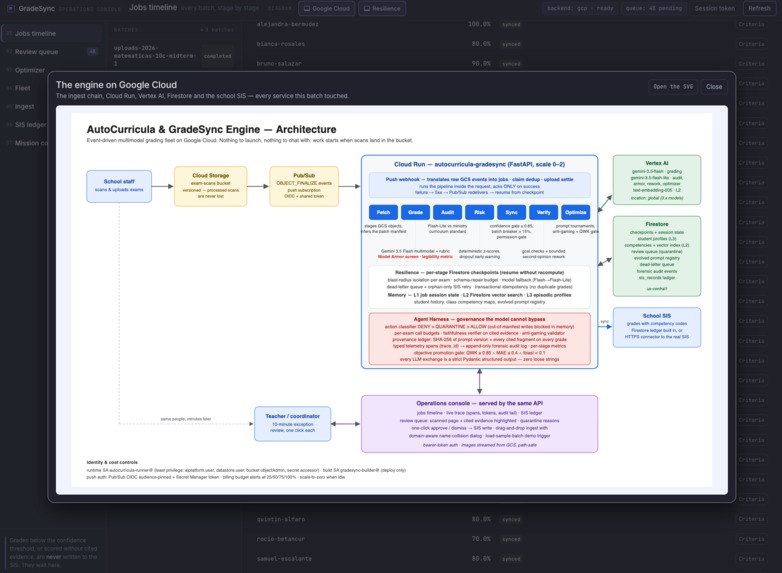Click the School staff node in diagram
This screenshot has width=782, height=573.
(x=119, y=186)
